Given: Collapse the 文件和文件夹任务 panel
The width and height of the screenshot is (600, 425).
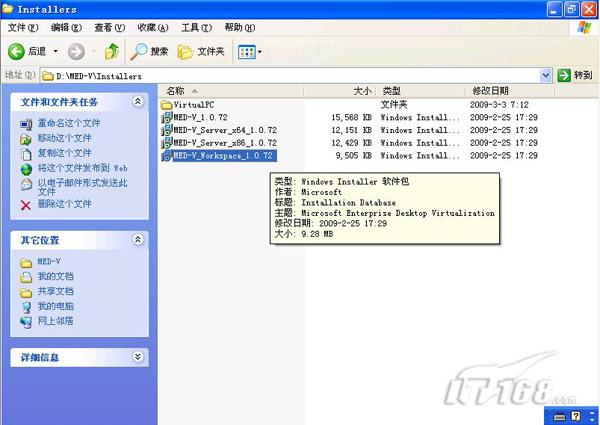Looking at the screenshot, I should [137, 101].
